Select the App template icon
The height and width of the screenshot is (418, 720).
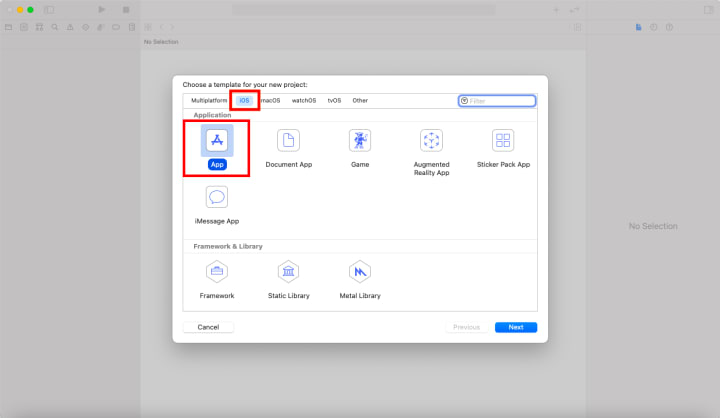coord(217,140)
